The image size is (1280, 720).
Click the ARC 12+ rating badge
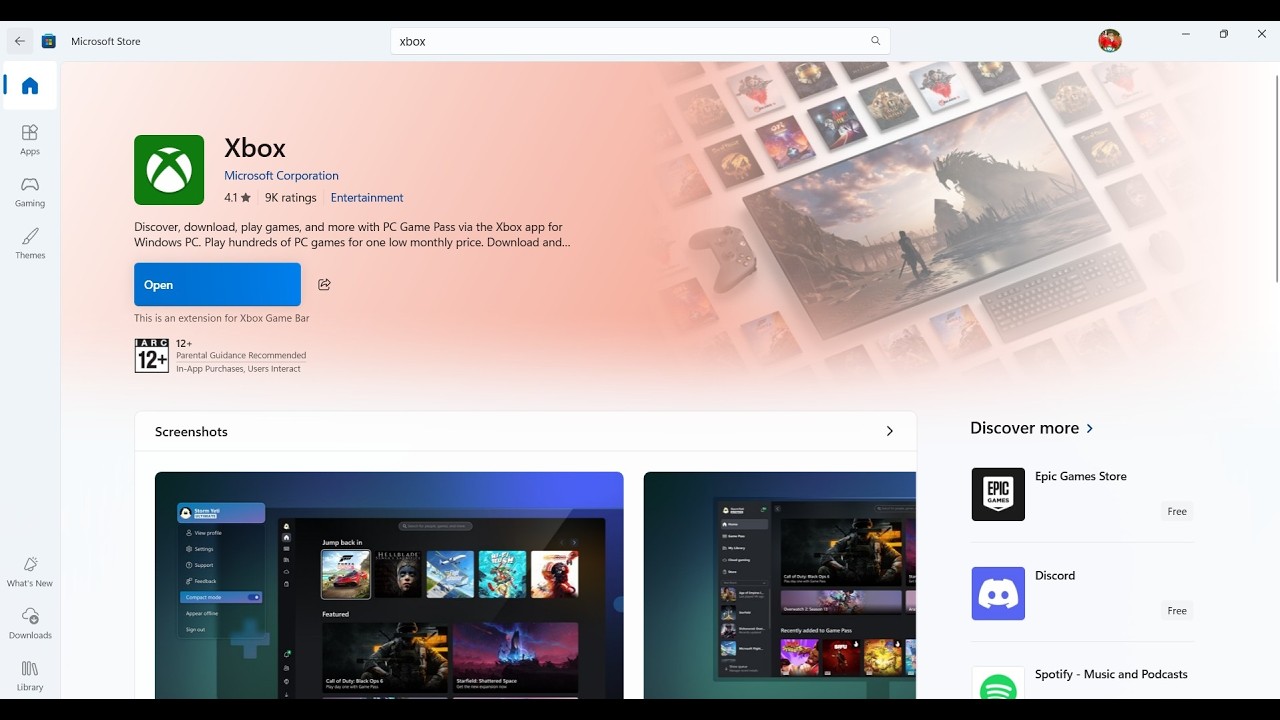[152, 355]
